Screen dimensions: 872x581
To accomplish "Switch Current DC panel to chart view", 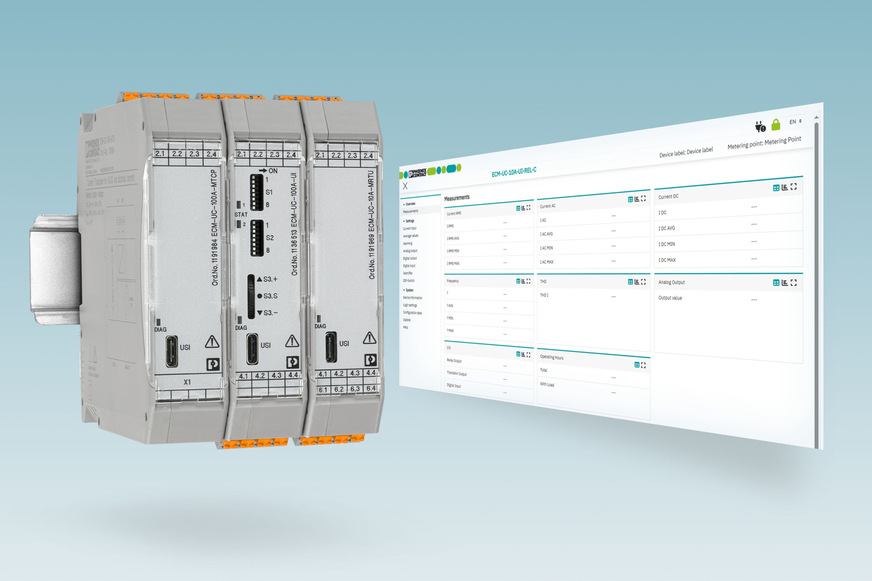I will point(784,186).
